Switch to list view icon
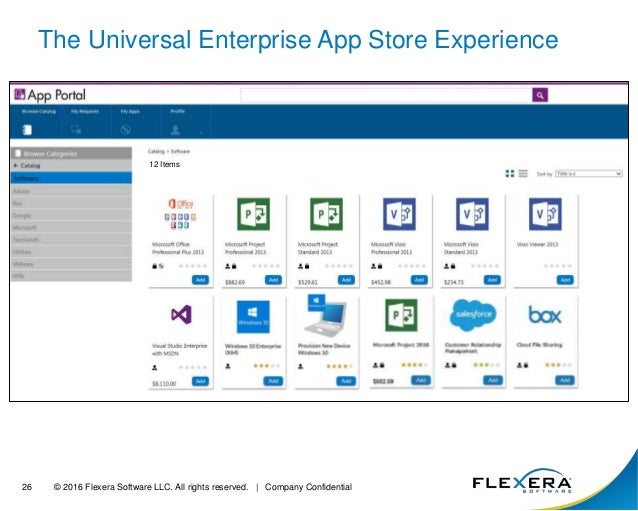This screenshot has height=511, width=638. pyautogui.click(x=523, y=174)
